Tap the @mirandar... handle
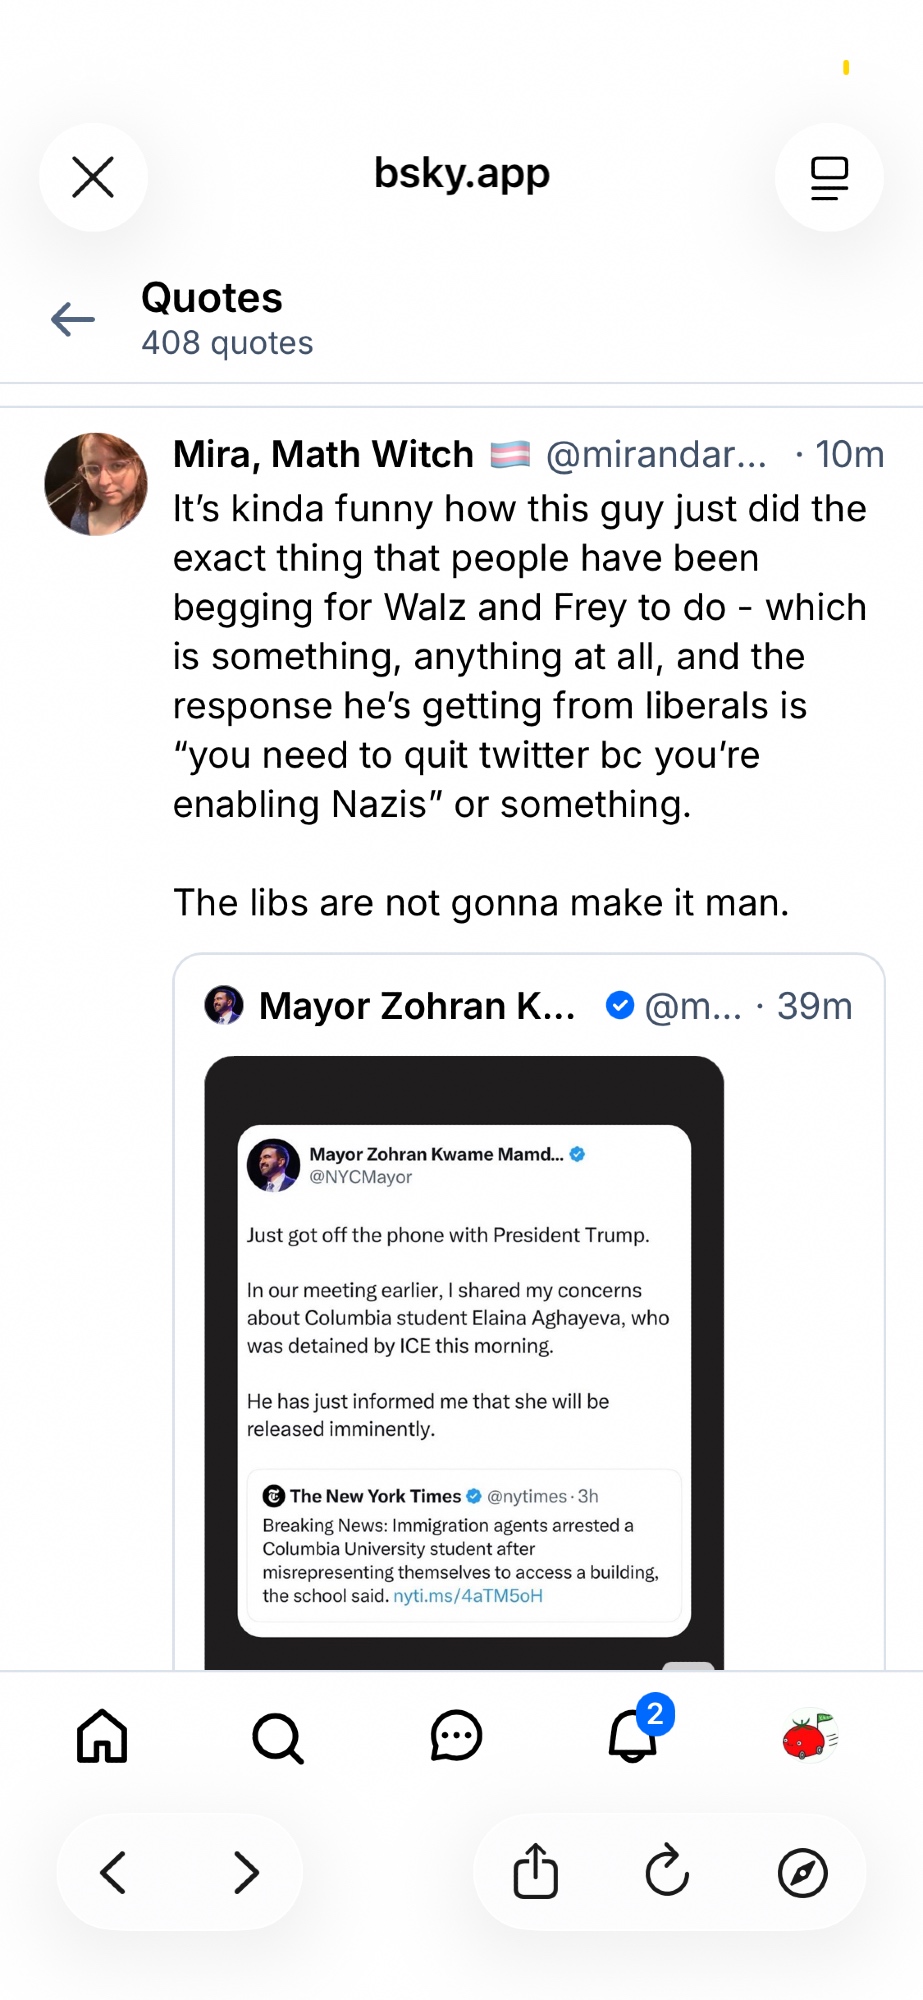Image resolution: width=923 pixels, height=2000 pixels. pos(656,455)
